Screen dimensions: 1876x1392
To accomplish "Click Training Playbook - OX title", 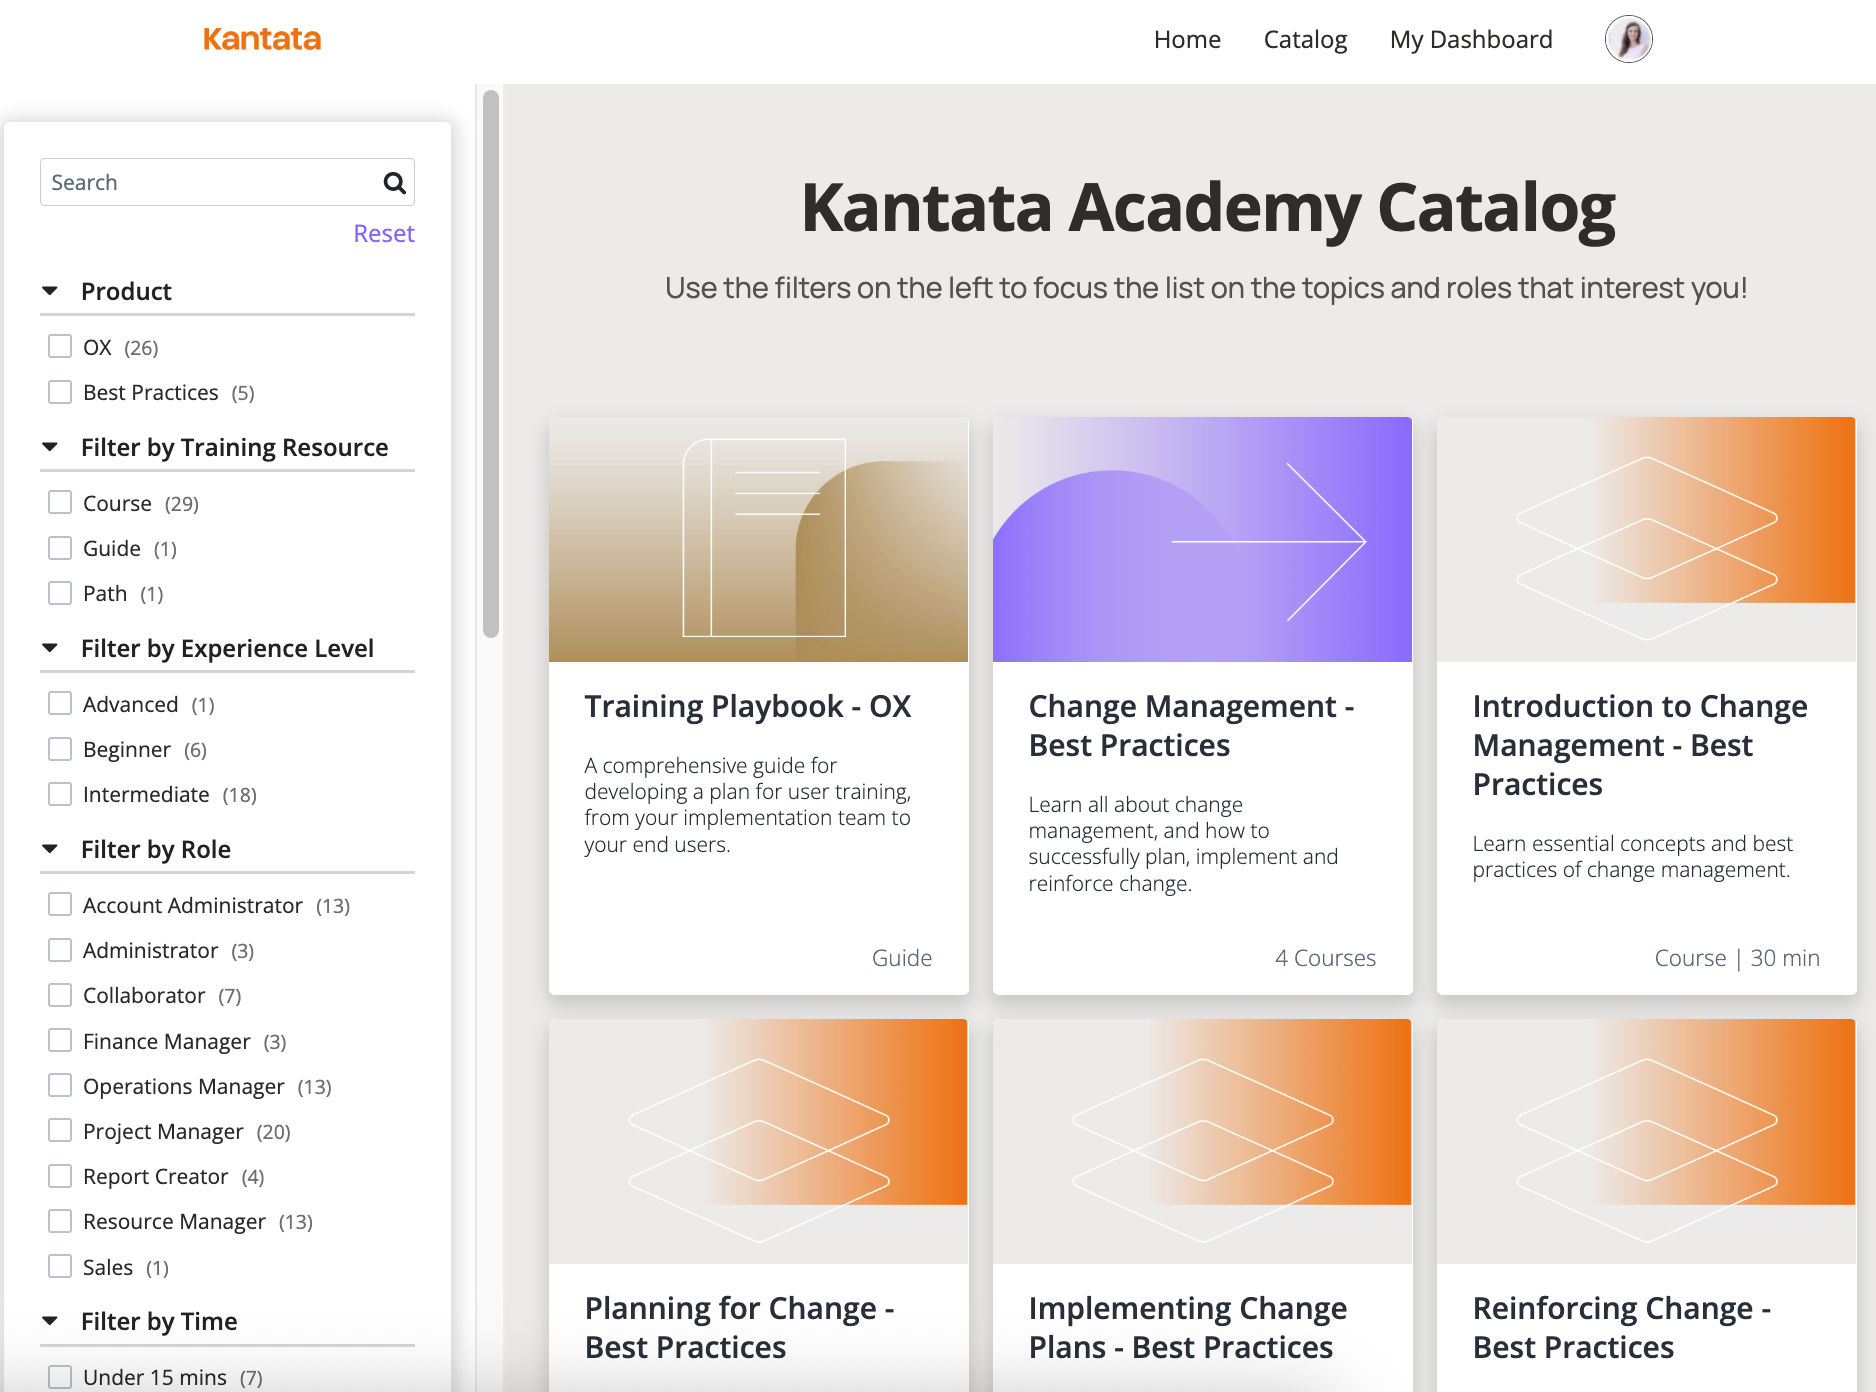I will pos(748,706).
